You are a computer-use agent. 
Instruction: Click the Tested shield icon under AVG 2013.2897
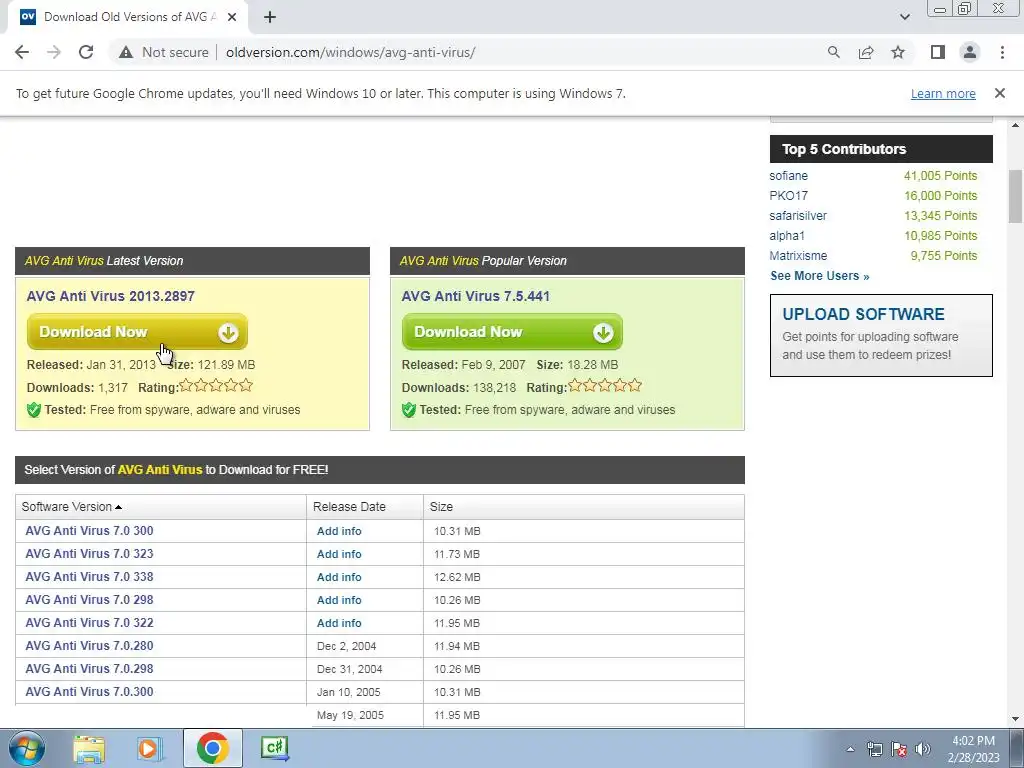click(x=34, y=410)
